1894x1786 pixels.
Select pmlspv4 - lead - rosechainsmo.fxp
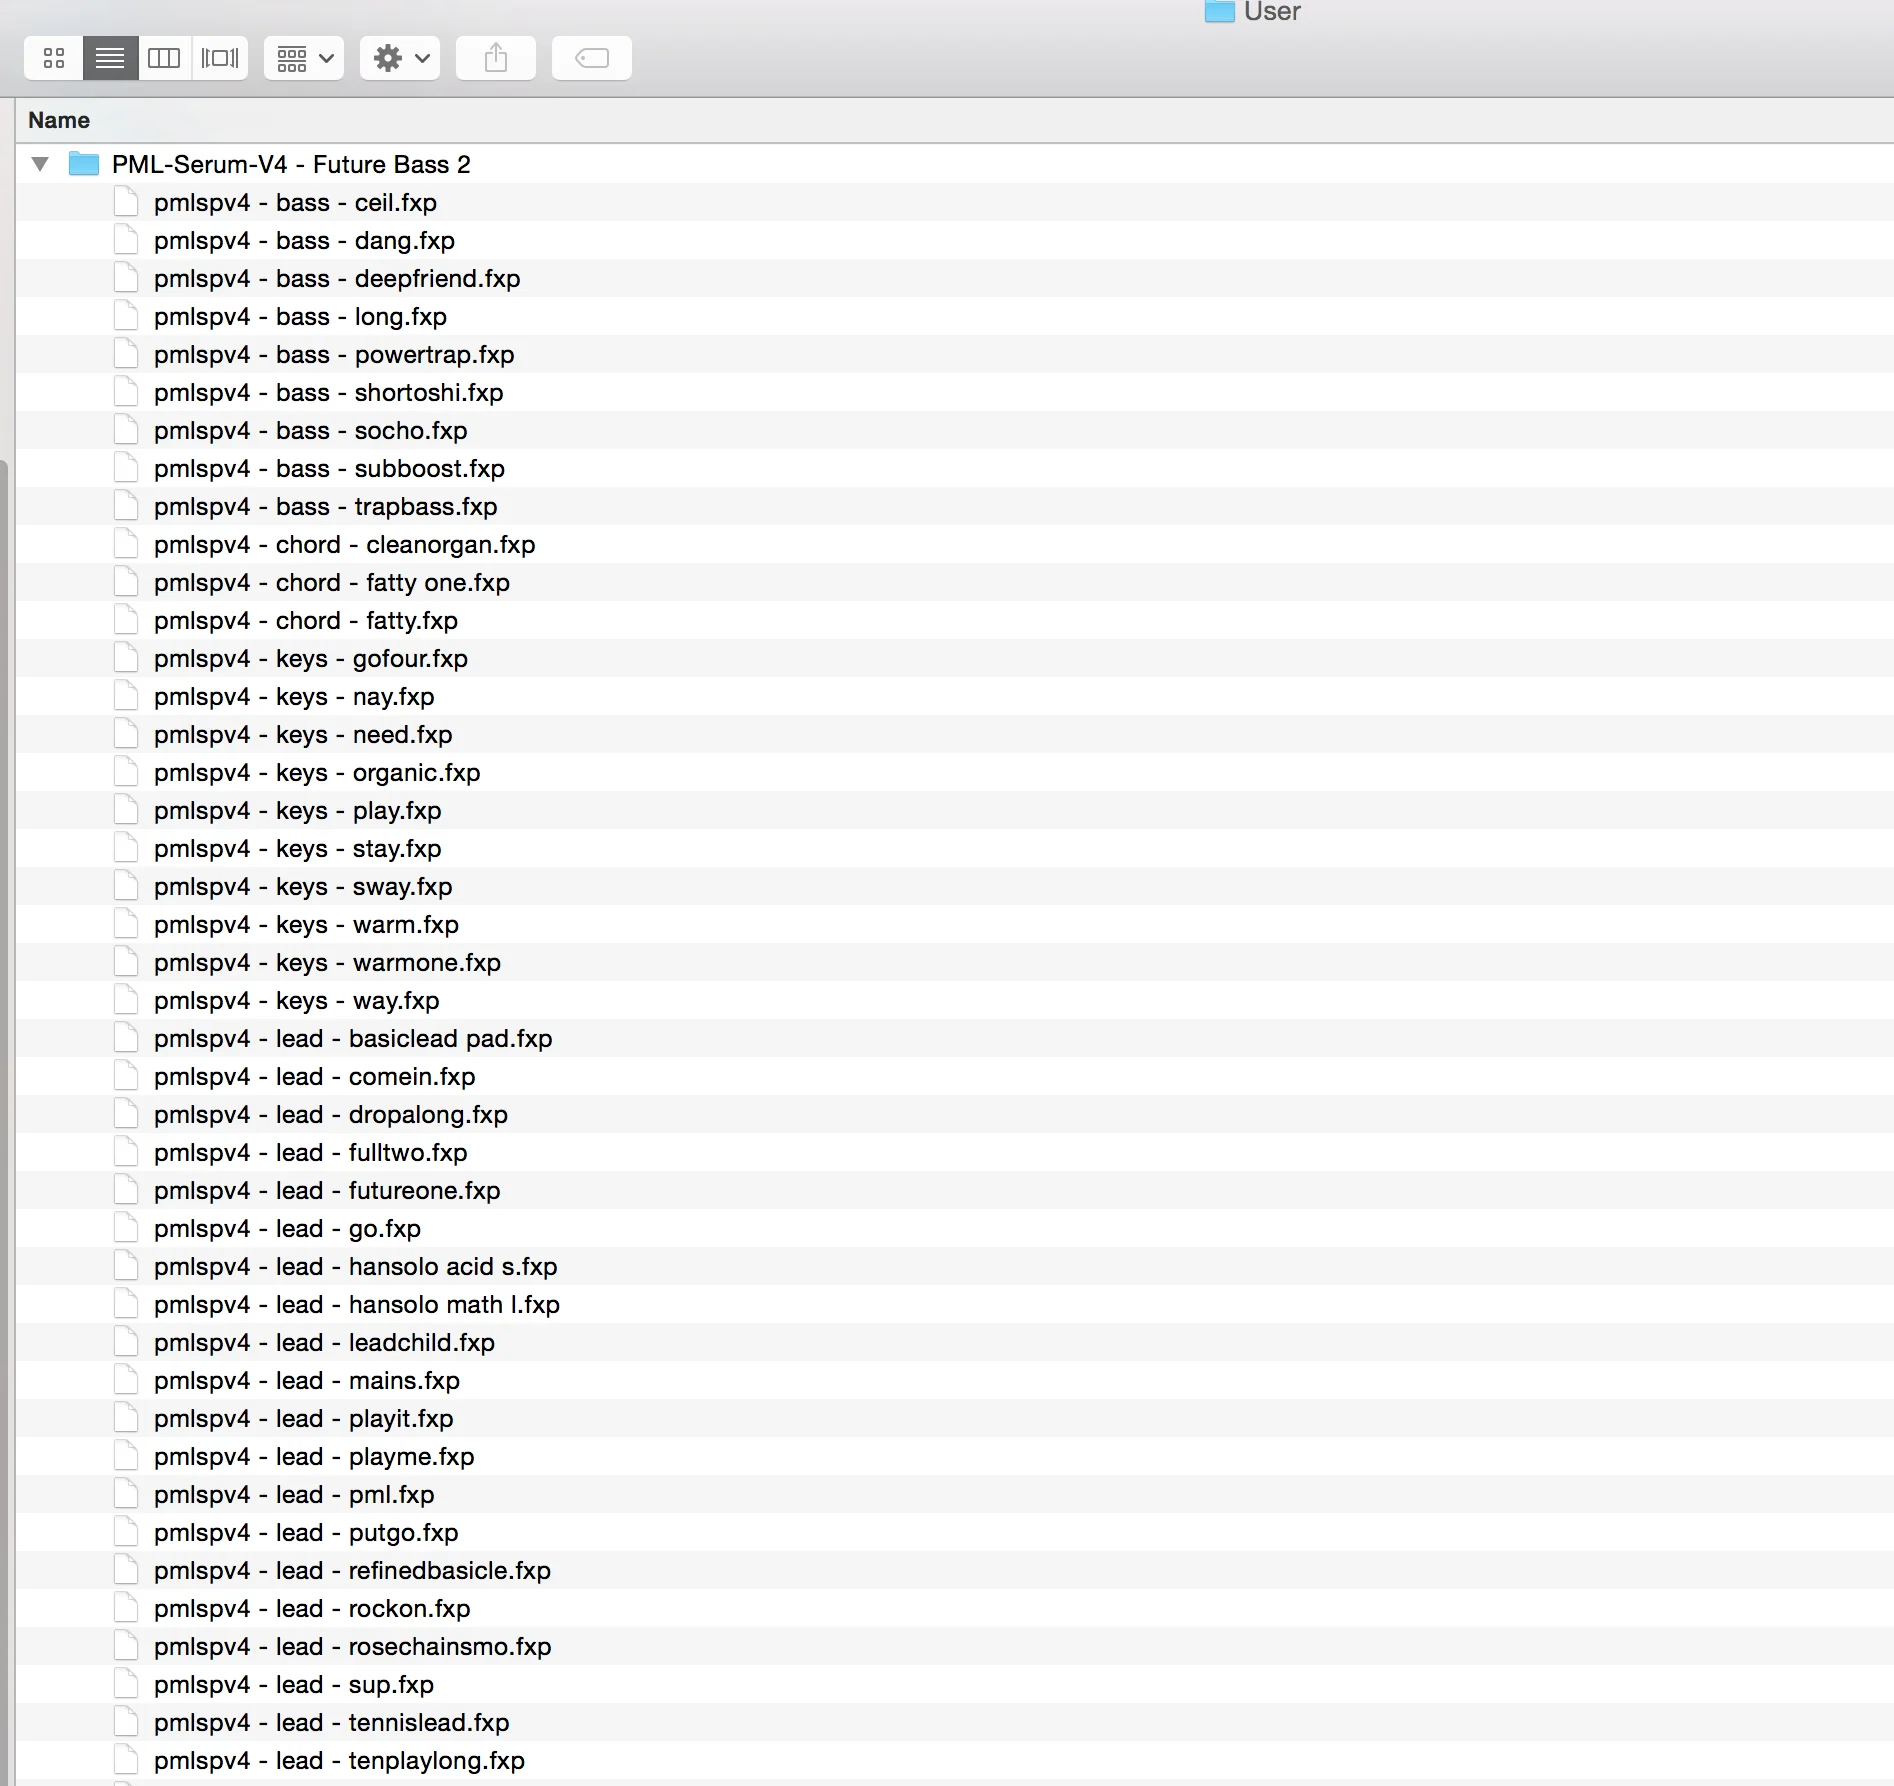[x=352, y=1647]
